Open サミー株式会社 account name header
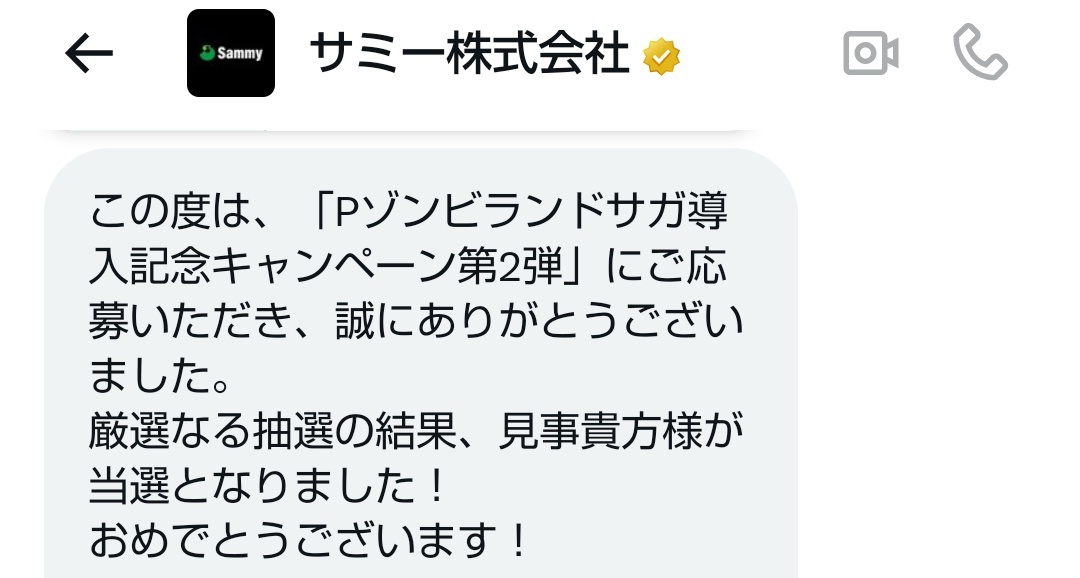 (x=470, y=54)
